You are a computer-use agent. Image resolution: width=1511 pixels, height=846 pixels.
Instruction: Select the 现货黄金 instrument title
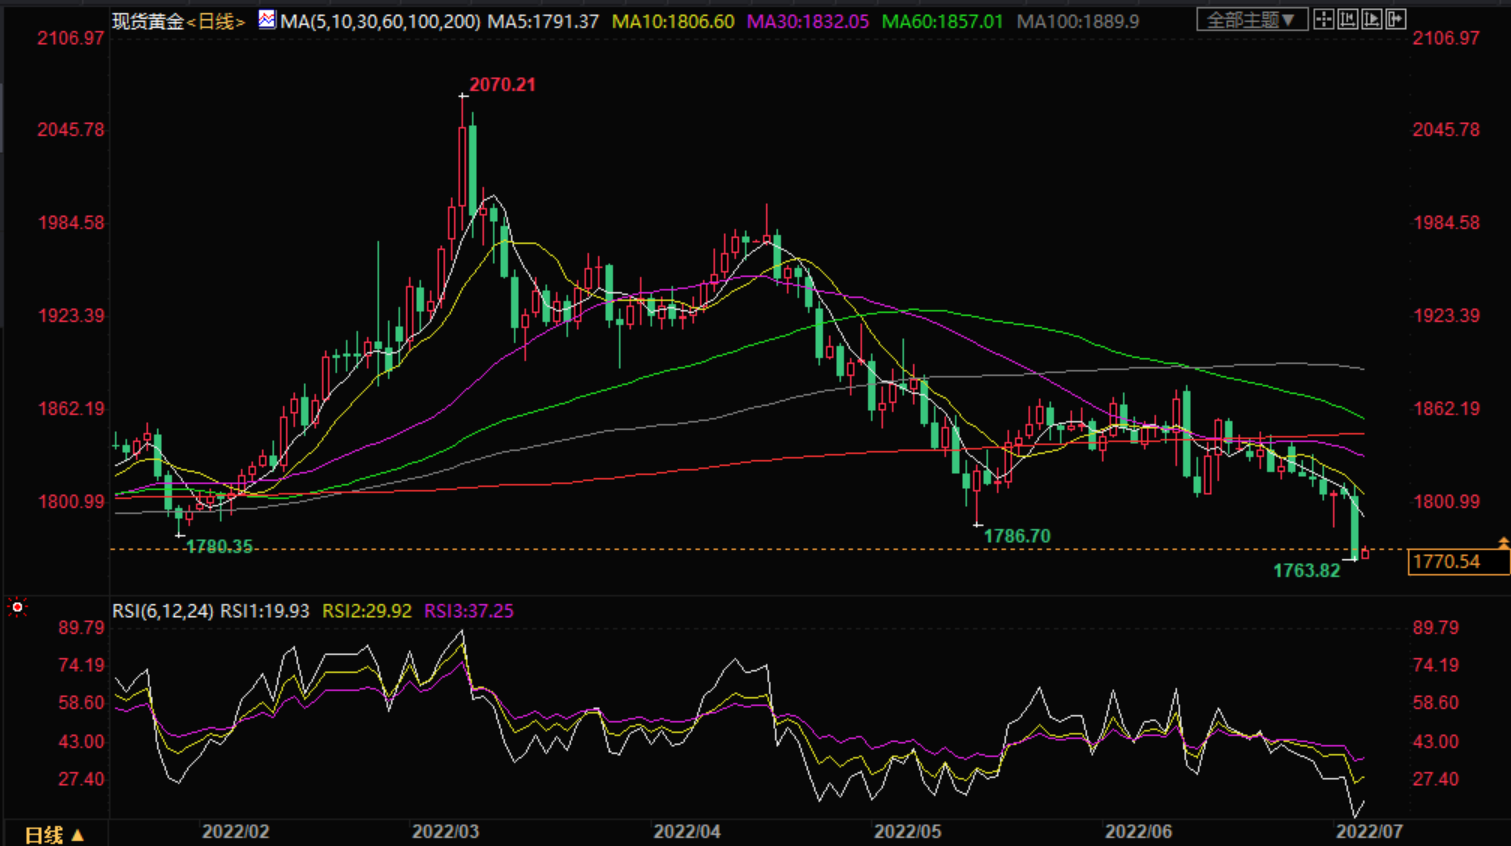[148, 21]
